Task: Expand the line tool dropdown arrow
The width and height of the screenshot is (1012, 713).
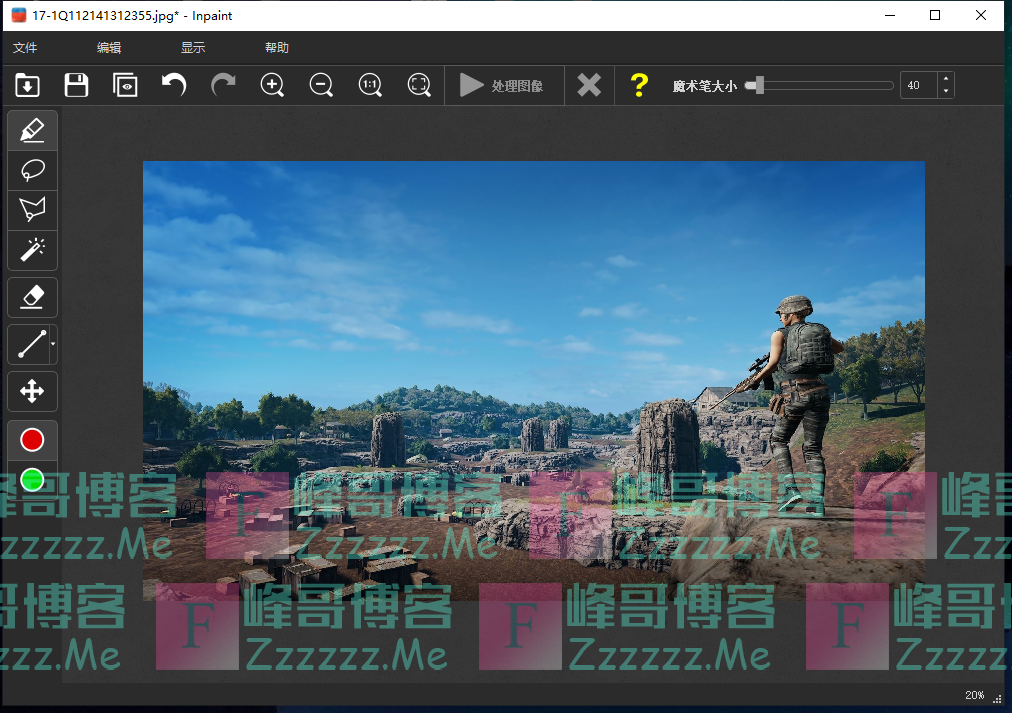Action: click(52, 345)
